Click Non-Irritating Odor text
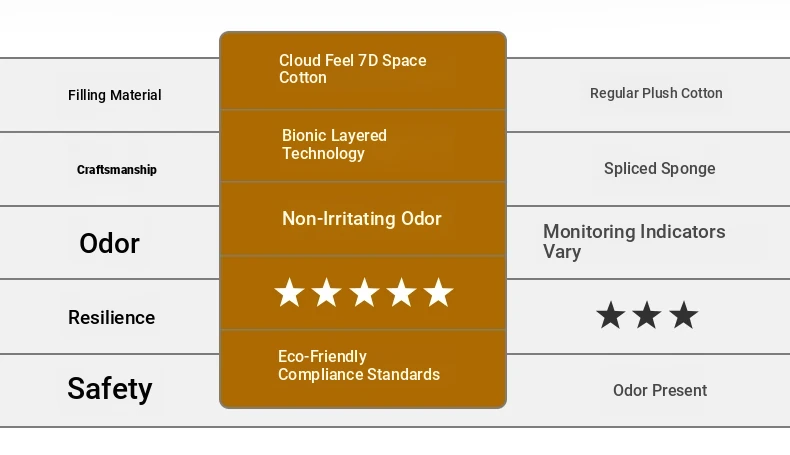The height and width of the screenshot is (455, 790). click(362, 219)
